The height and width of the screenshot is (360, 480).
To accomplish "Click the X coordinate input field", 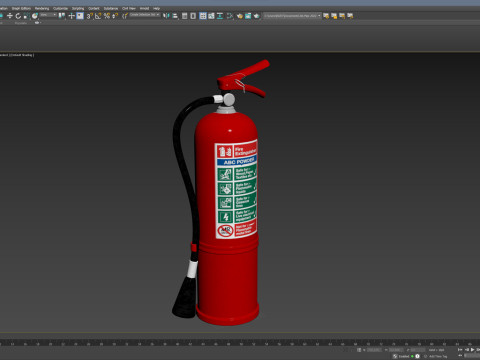I will tap(374, 350).
